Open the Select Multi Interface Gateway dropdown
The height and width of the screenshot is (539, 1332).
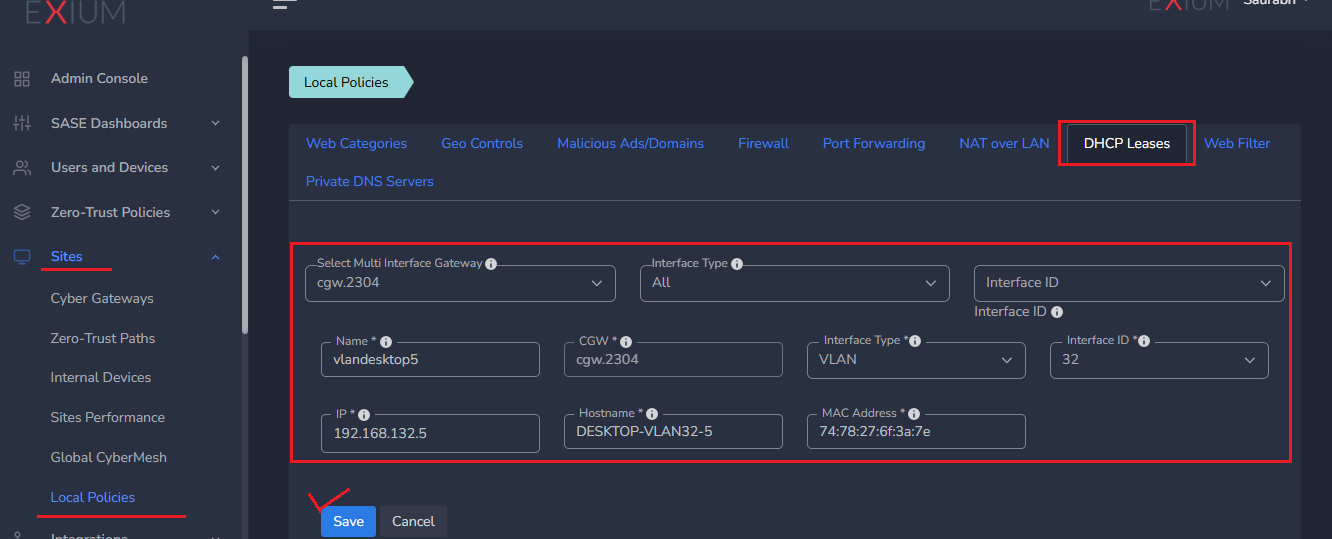460,283
